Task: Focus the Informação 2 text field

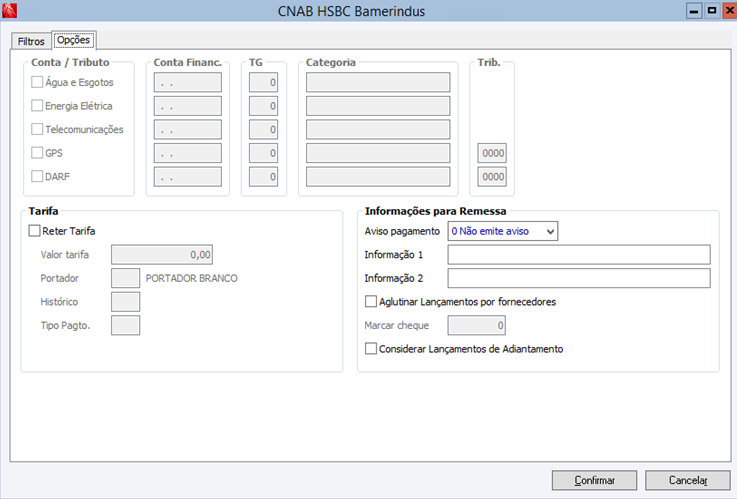Action: click(578, 278)
